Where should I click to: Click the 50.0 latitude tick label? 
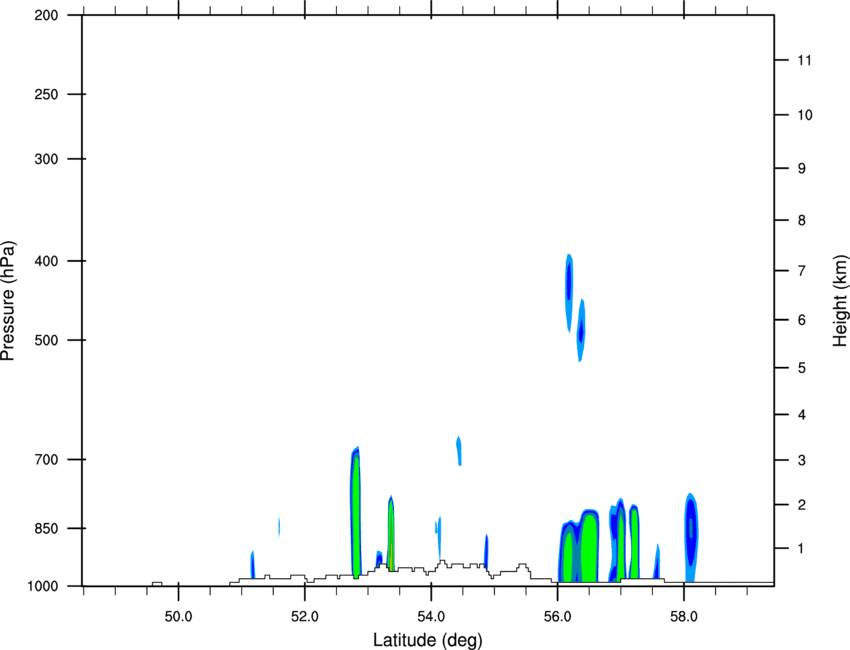pos(178,616)
